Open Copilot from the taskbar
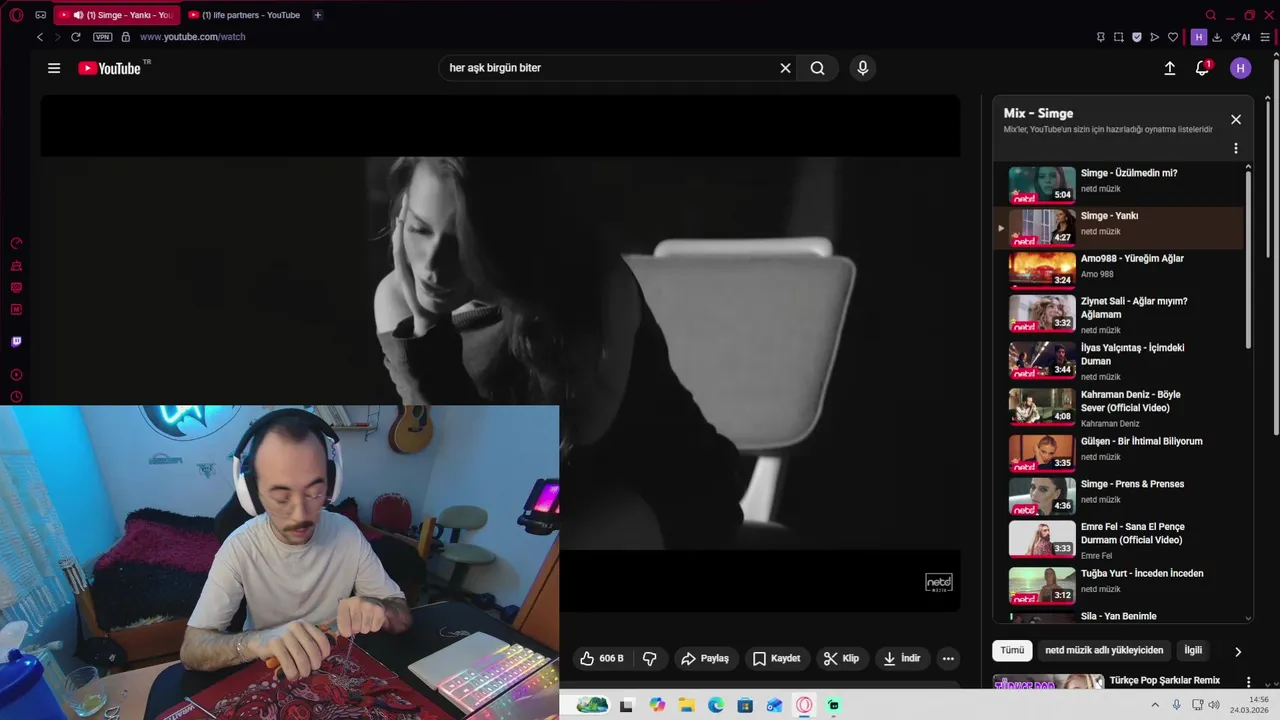 [657, 705]
